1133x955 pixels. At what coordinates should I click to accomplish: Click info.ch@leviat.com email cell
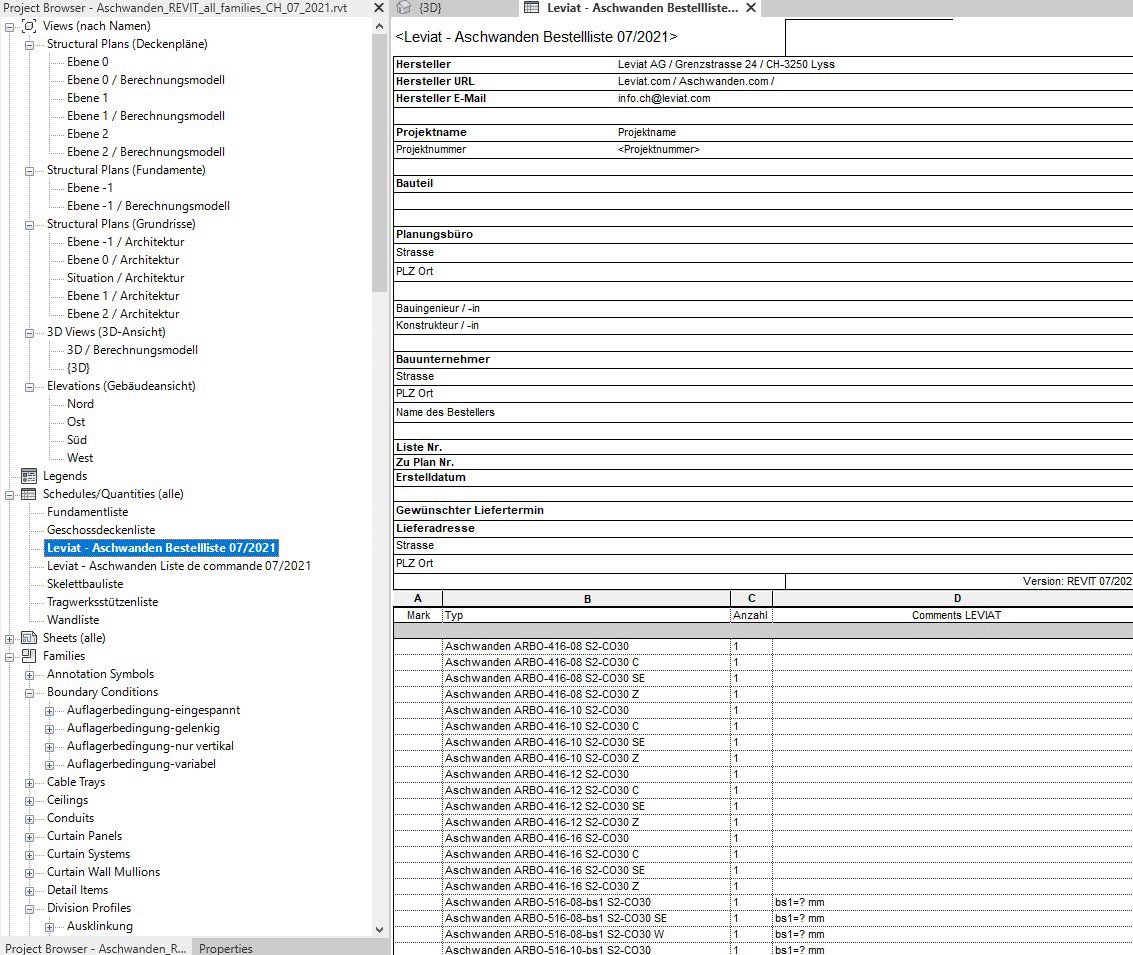click(x=664, y=98)
